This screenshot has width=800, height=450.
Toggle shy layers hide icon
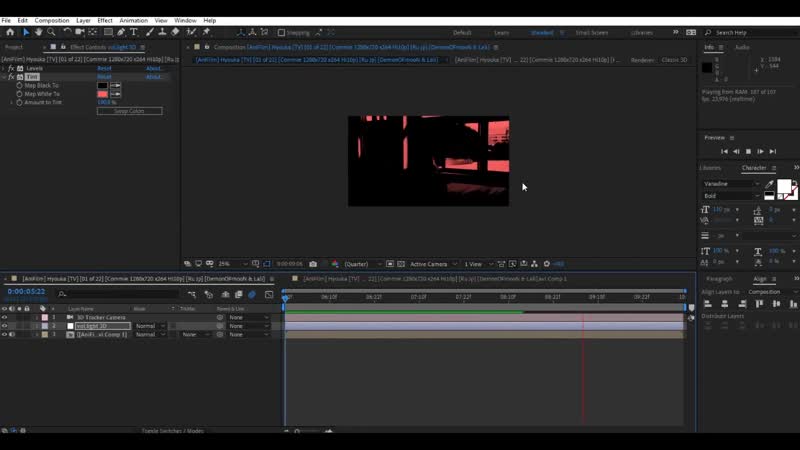coord(225,294)
